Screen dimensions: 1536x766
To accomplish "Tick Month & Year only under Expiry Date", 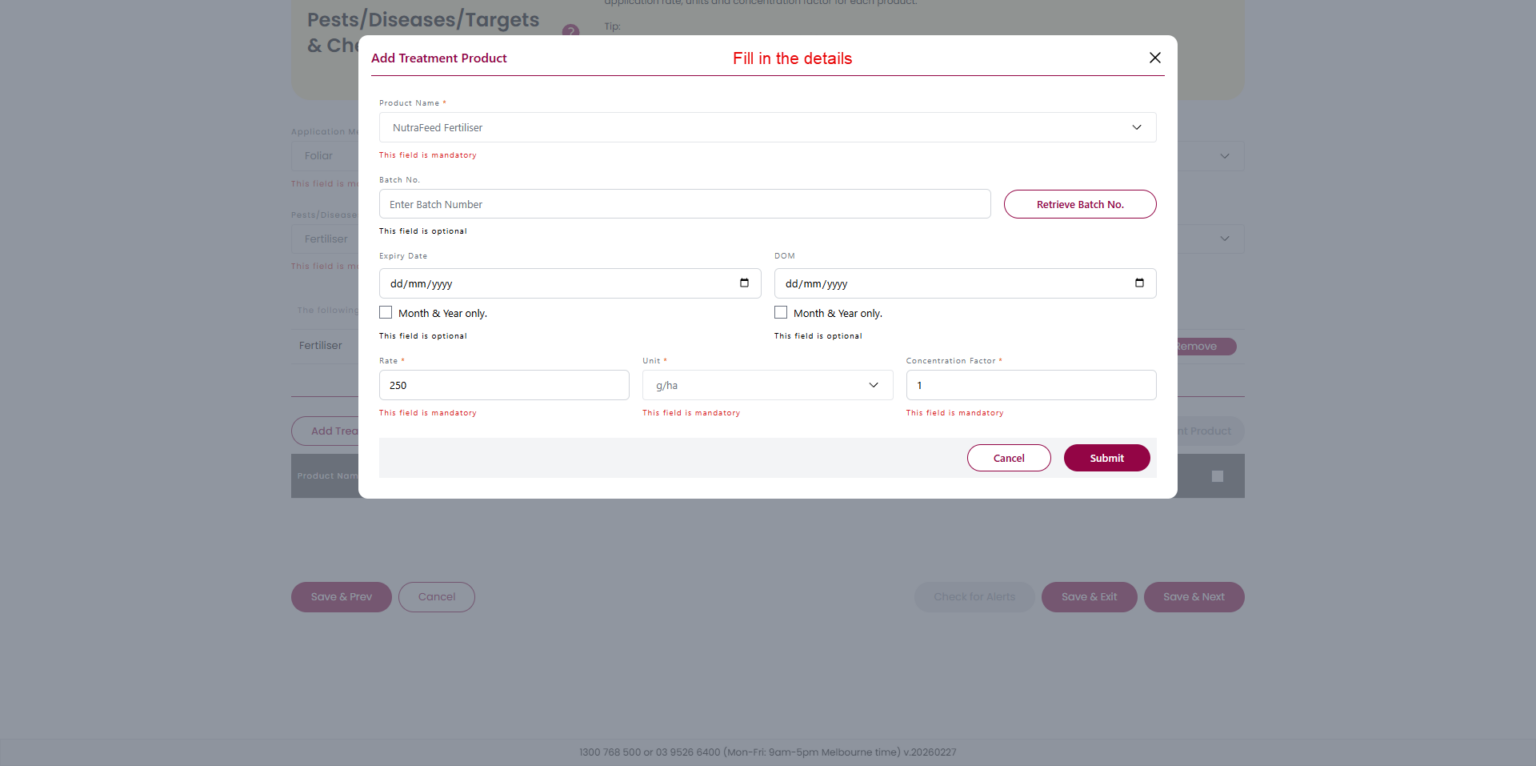I will (x=386, y=313).
